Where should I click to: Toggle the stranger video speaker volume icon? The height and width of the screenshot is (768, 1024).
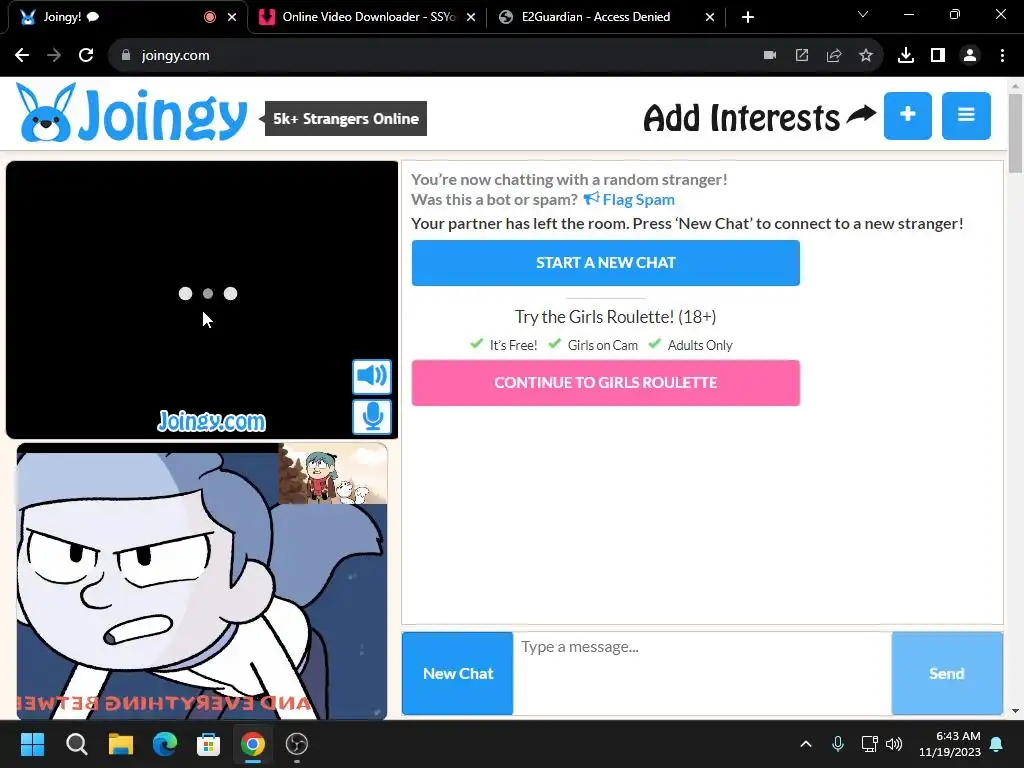(x=372, y=376)
